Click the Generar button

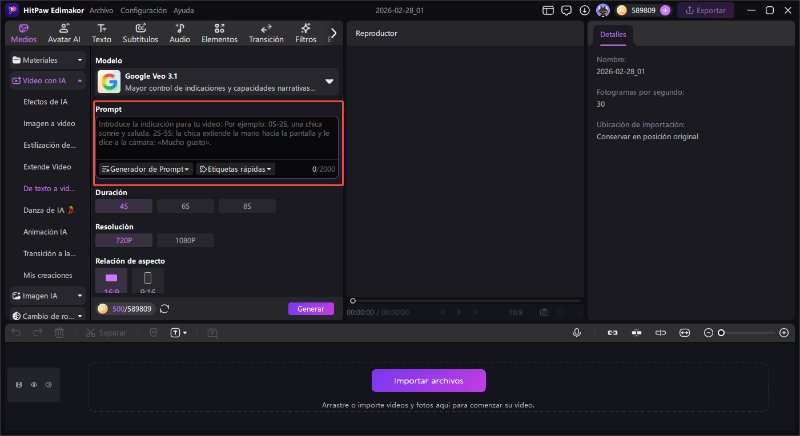[x=311, y=309]
